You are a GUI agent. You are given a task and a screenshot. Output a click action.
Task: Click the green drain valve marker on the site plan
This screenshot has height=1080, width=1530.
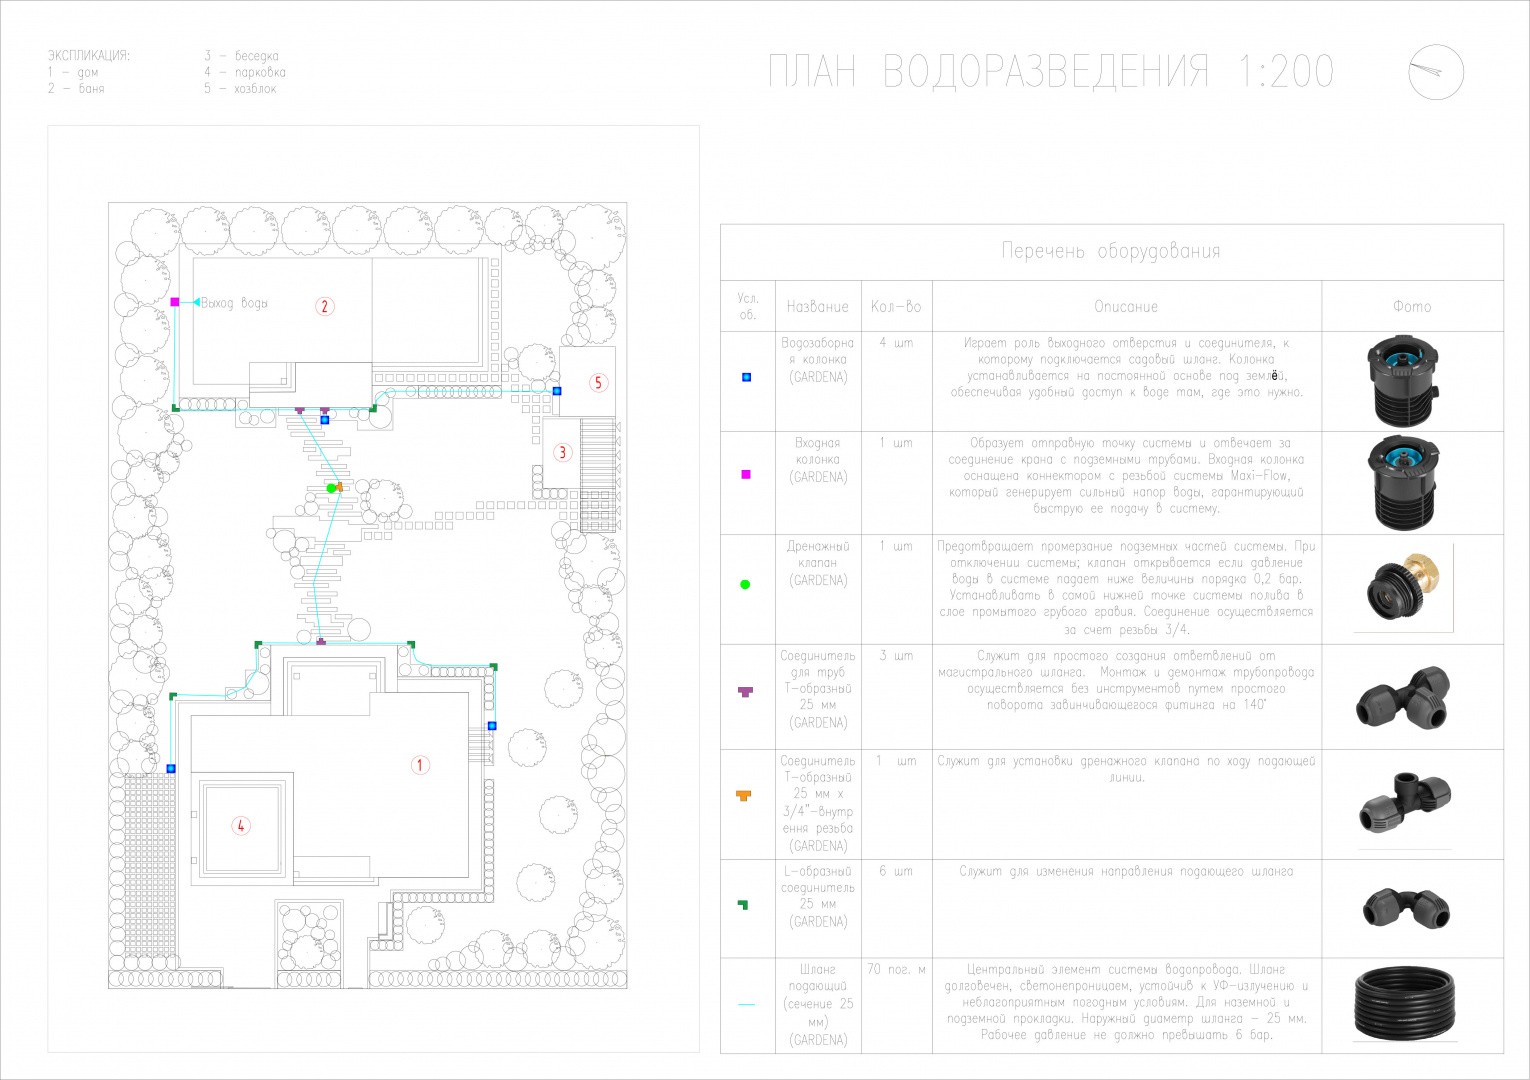coord(331,488)
